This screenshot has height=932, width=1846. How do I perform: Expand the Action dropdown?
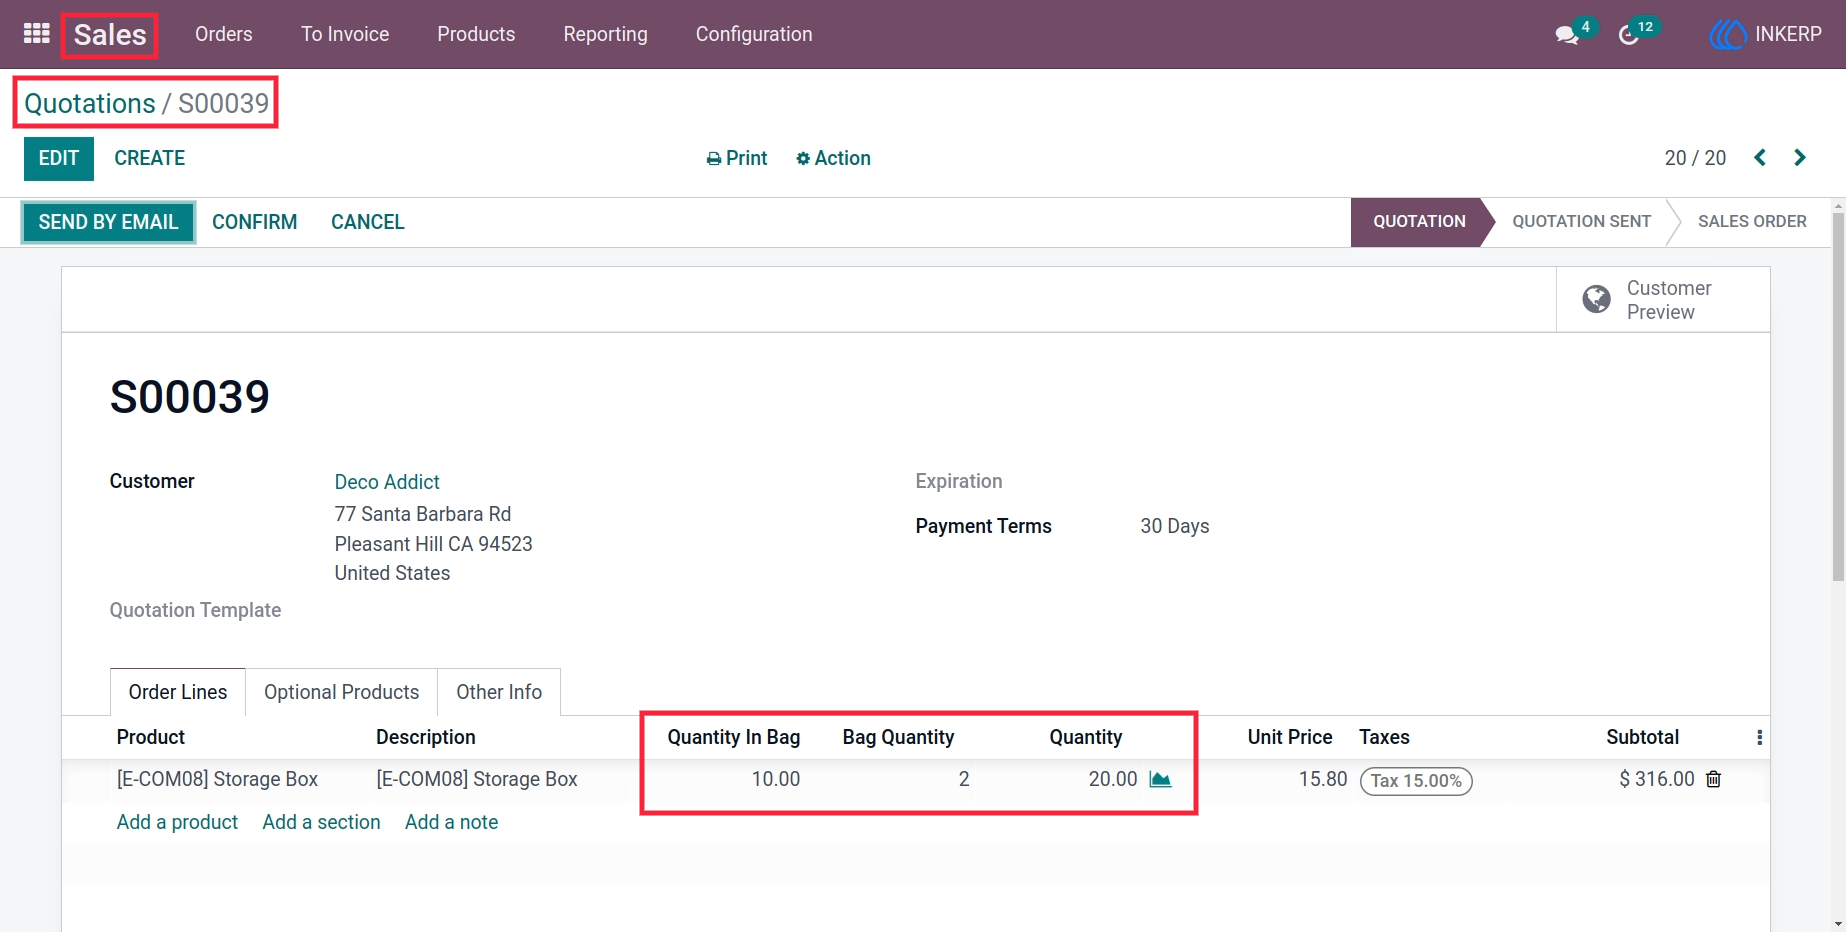pos(833,158)
